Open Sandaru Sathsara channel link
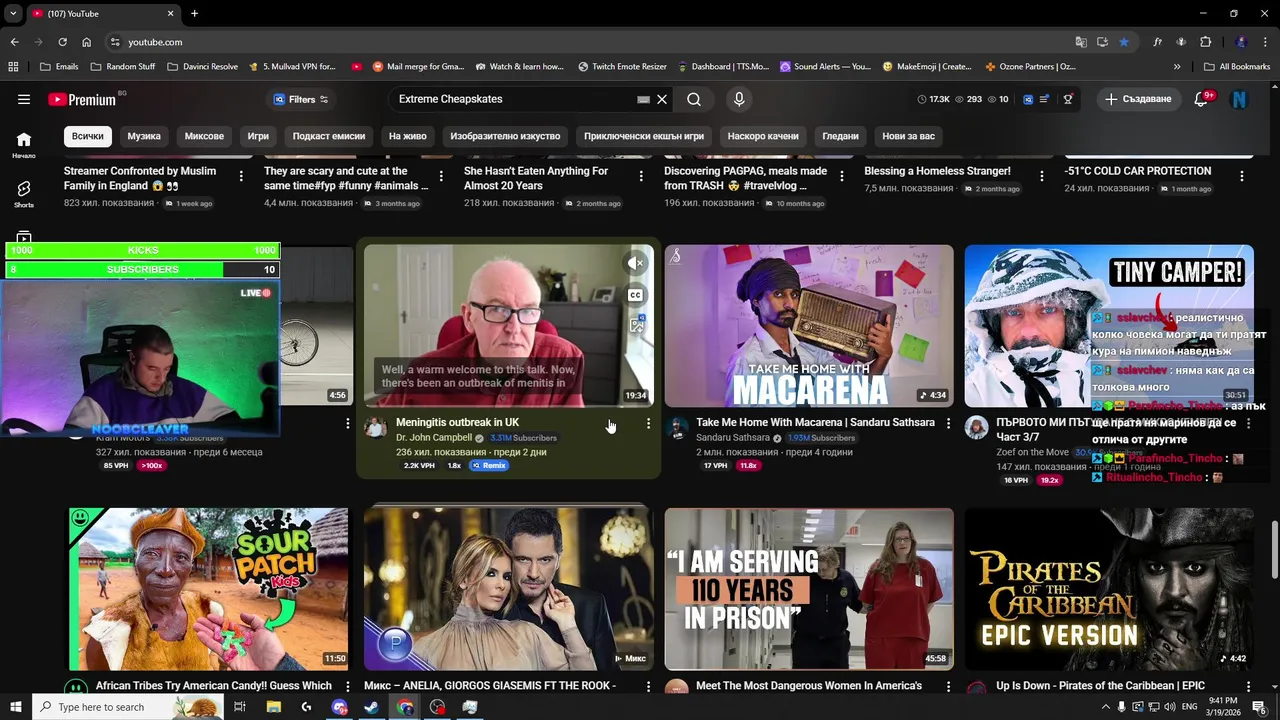The image size is (1280, 720). (733, 438)
